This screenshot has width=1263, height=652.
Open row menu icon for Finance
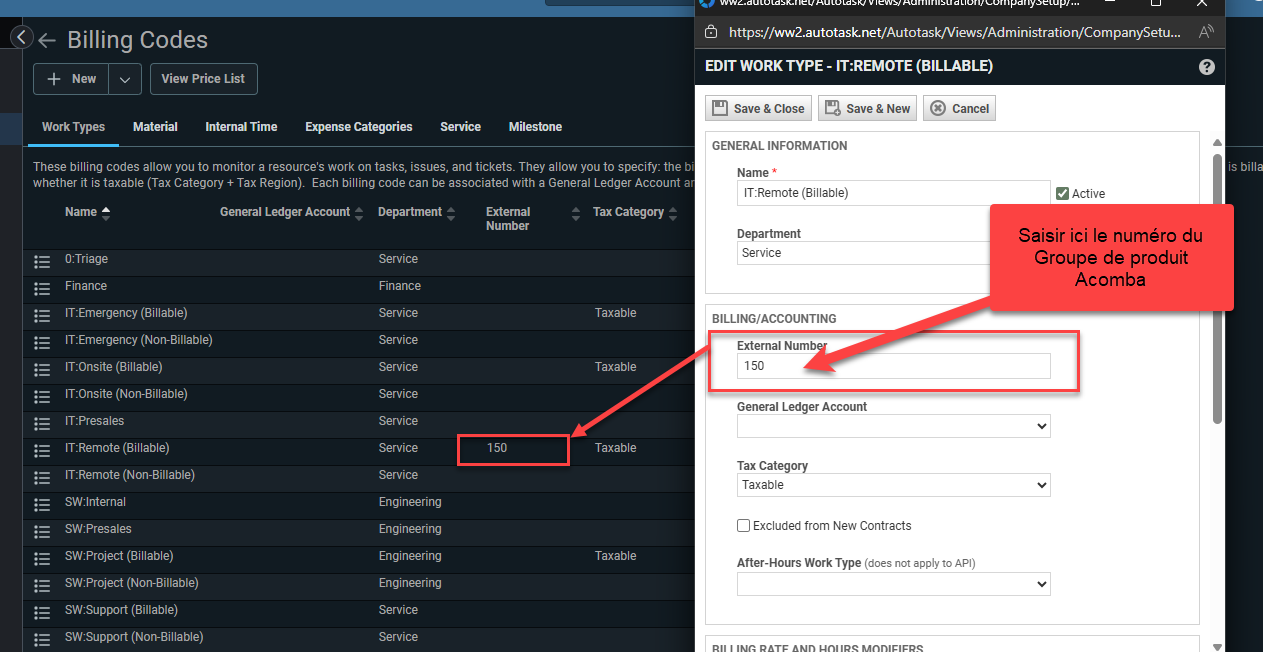click(x=42, y=288)
